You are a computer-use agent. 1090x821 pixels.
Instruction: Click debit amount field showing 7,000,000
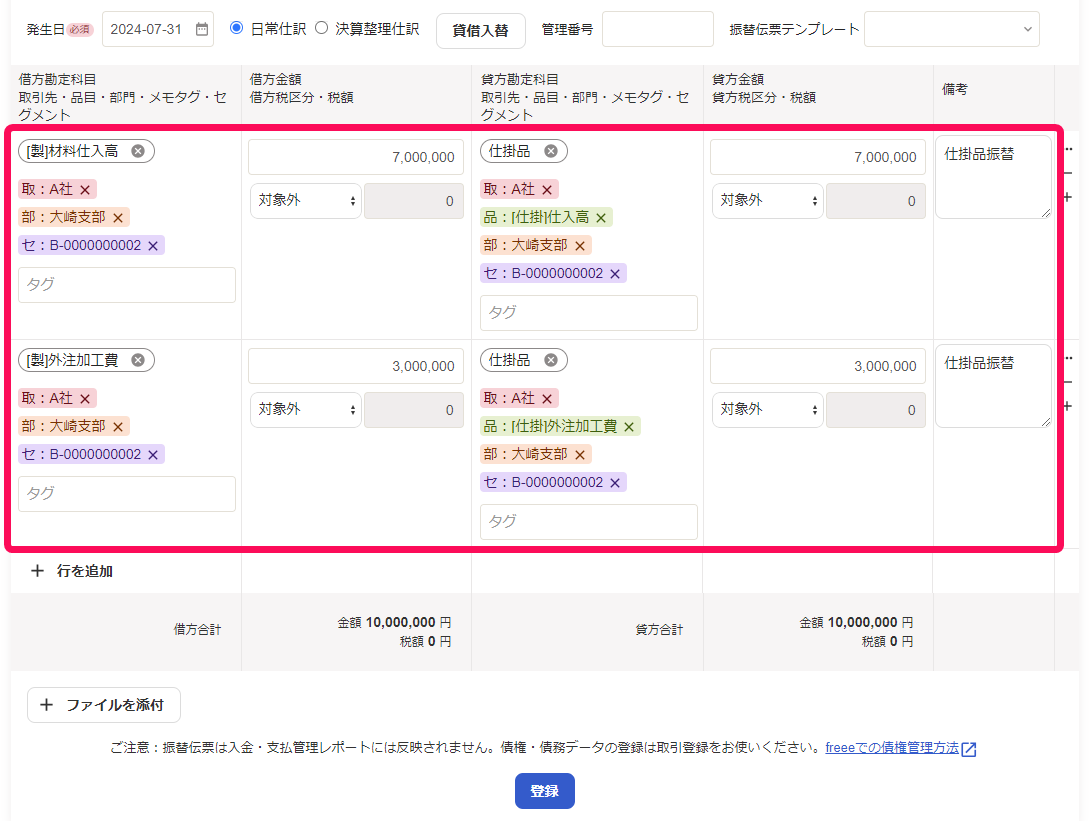(x=356, y=157)
